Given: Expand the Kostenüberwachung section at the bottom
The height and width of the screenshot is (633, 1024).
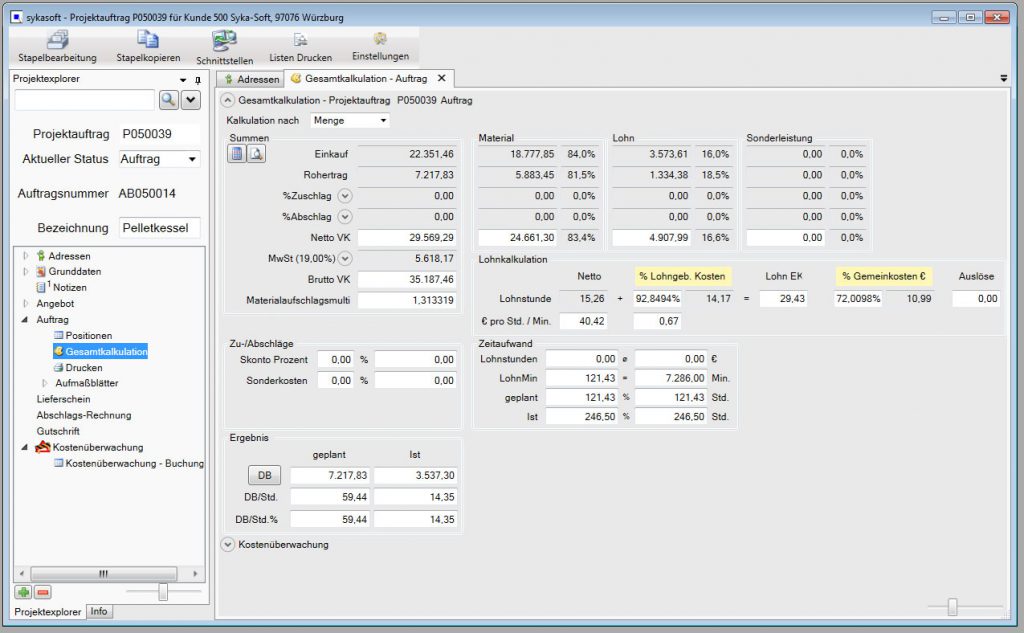Looking at the screenshot, I should tap(226, 544).
